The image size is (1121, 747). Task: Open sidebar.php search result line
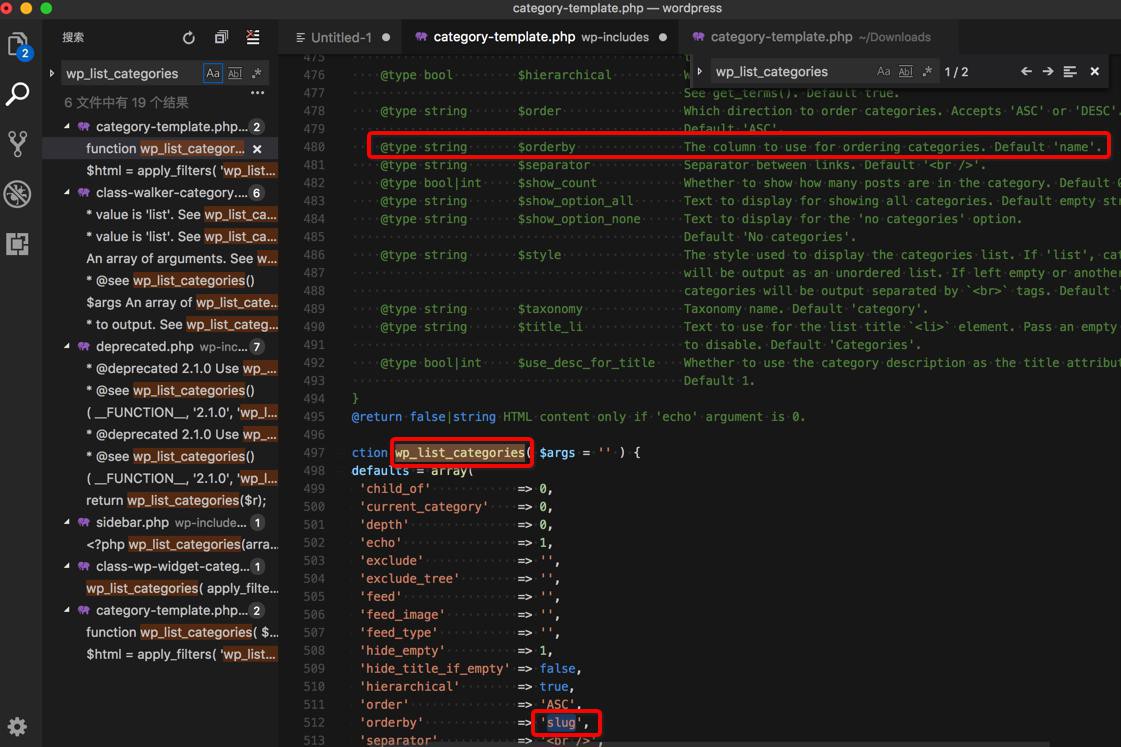182,544
